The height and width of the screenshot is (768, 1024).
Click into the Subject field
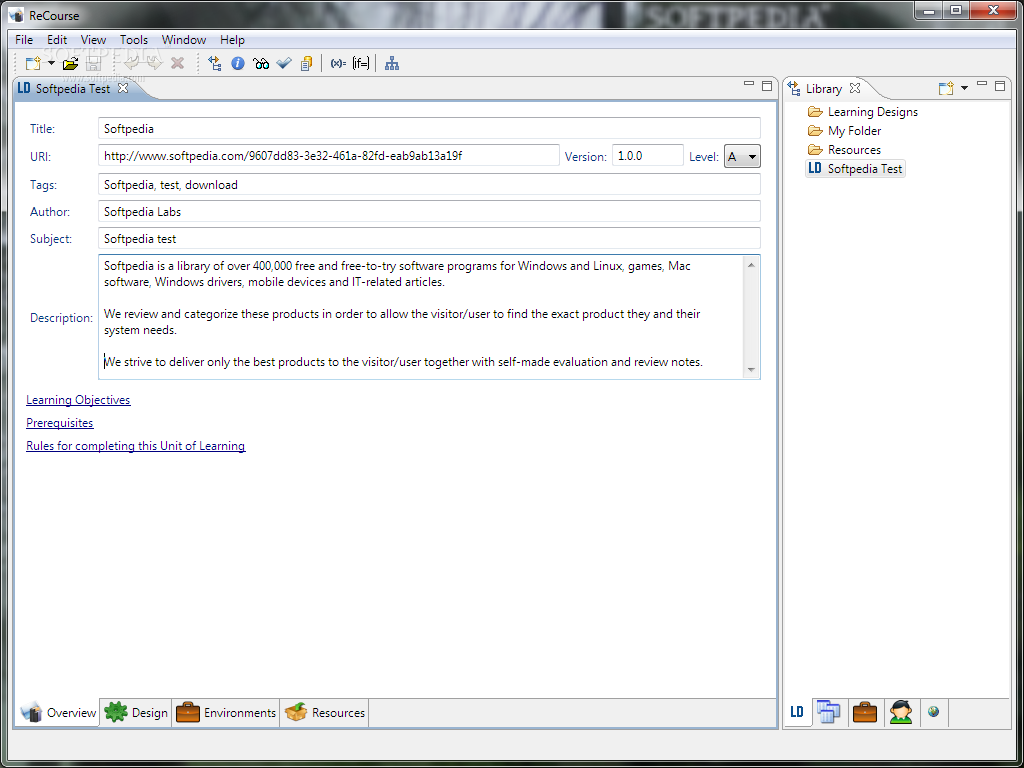pos(429,238)
